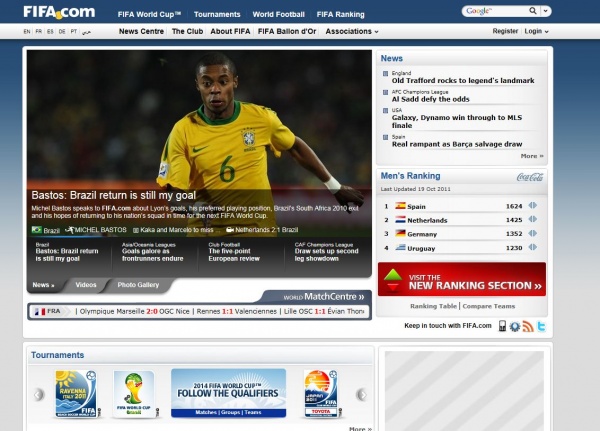Click the Brazil flag icon under headline
The height and width of the screenshot is (431, 600).
point(37,230)
